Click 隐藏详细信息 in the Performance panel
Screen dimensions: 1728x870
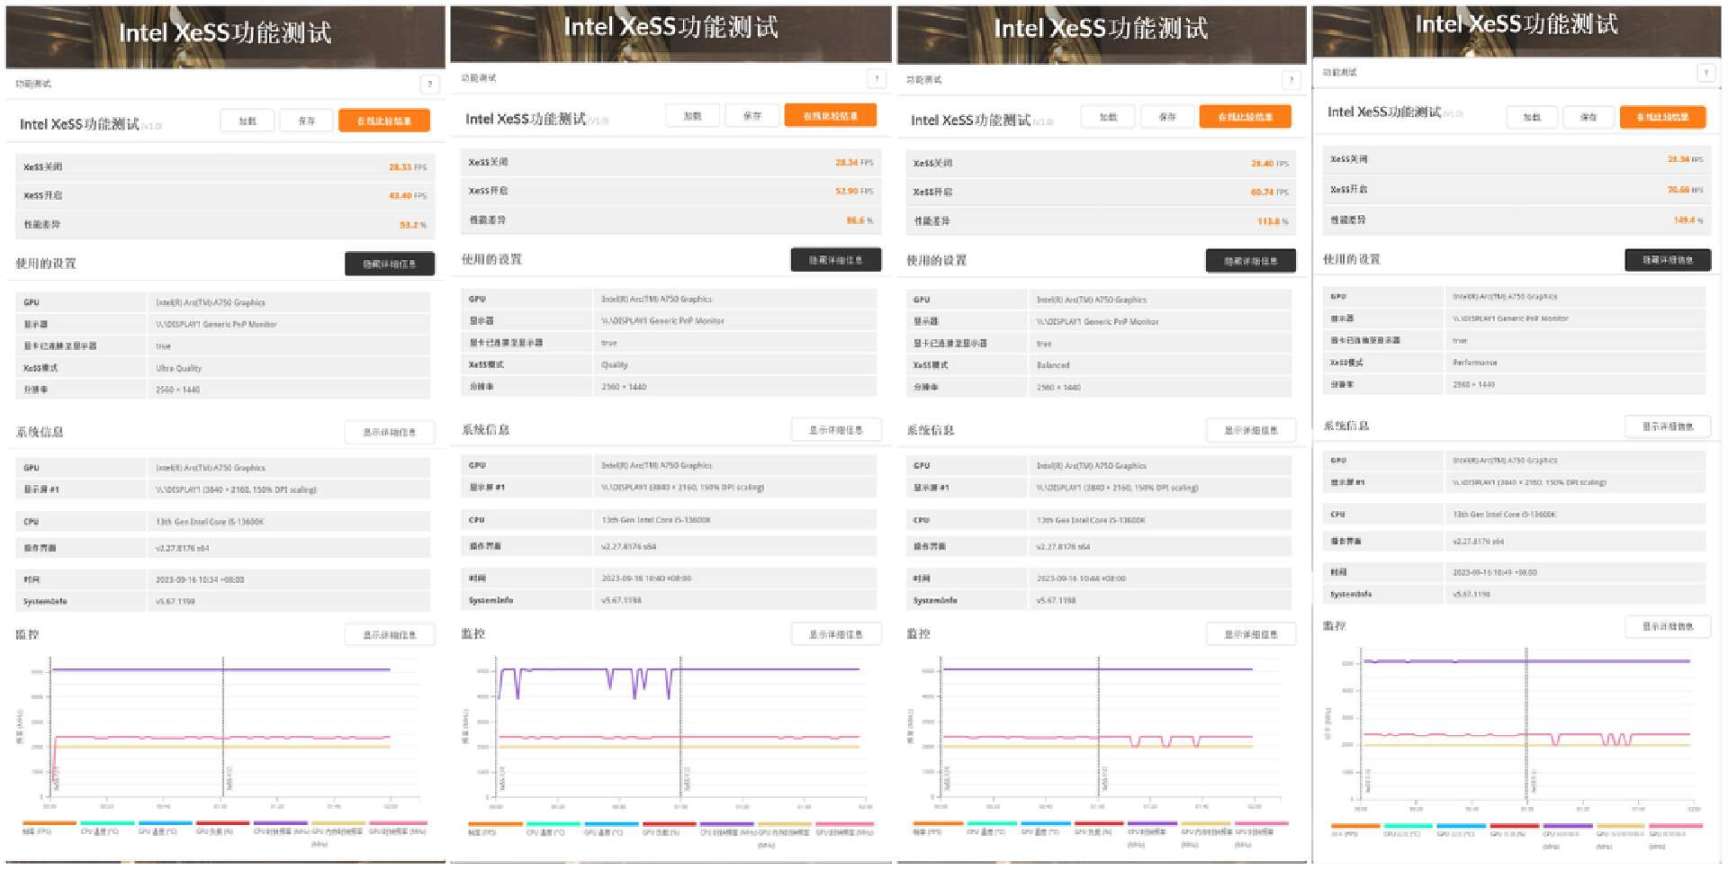coord(1667,260)
